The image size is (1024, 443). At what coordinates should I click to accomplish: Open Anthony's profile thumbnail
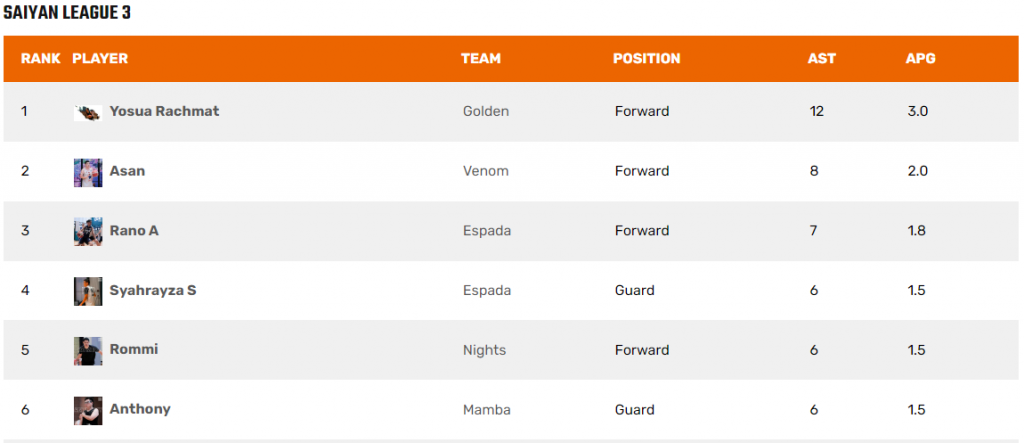tap(88, 411)
